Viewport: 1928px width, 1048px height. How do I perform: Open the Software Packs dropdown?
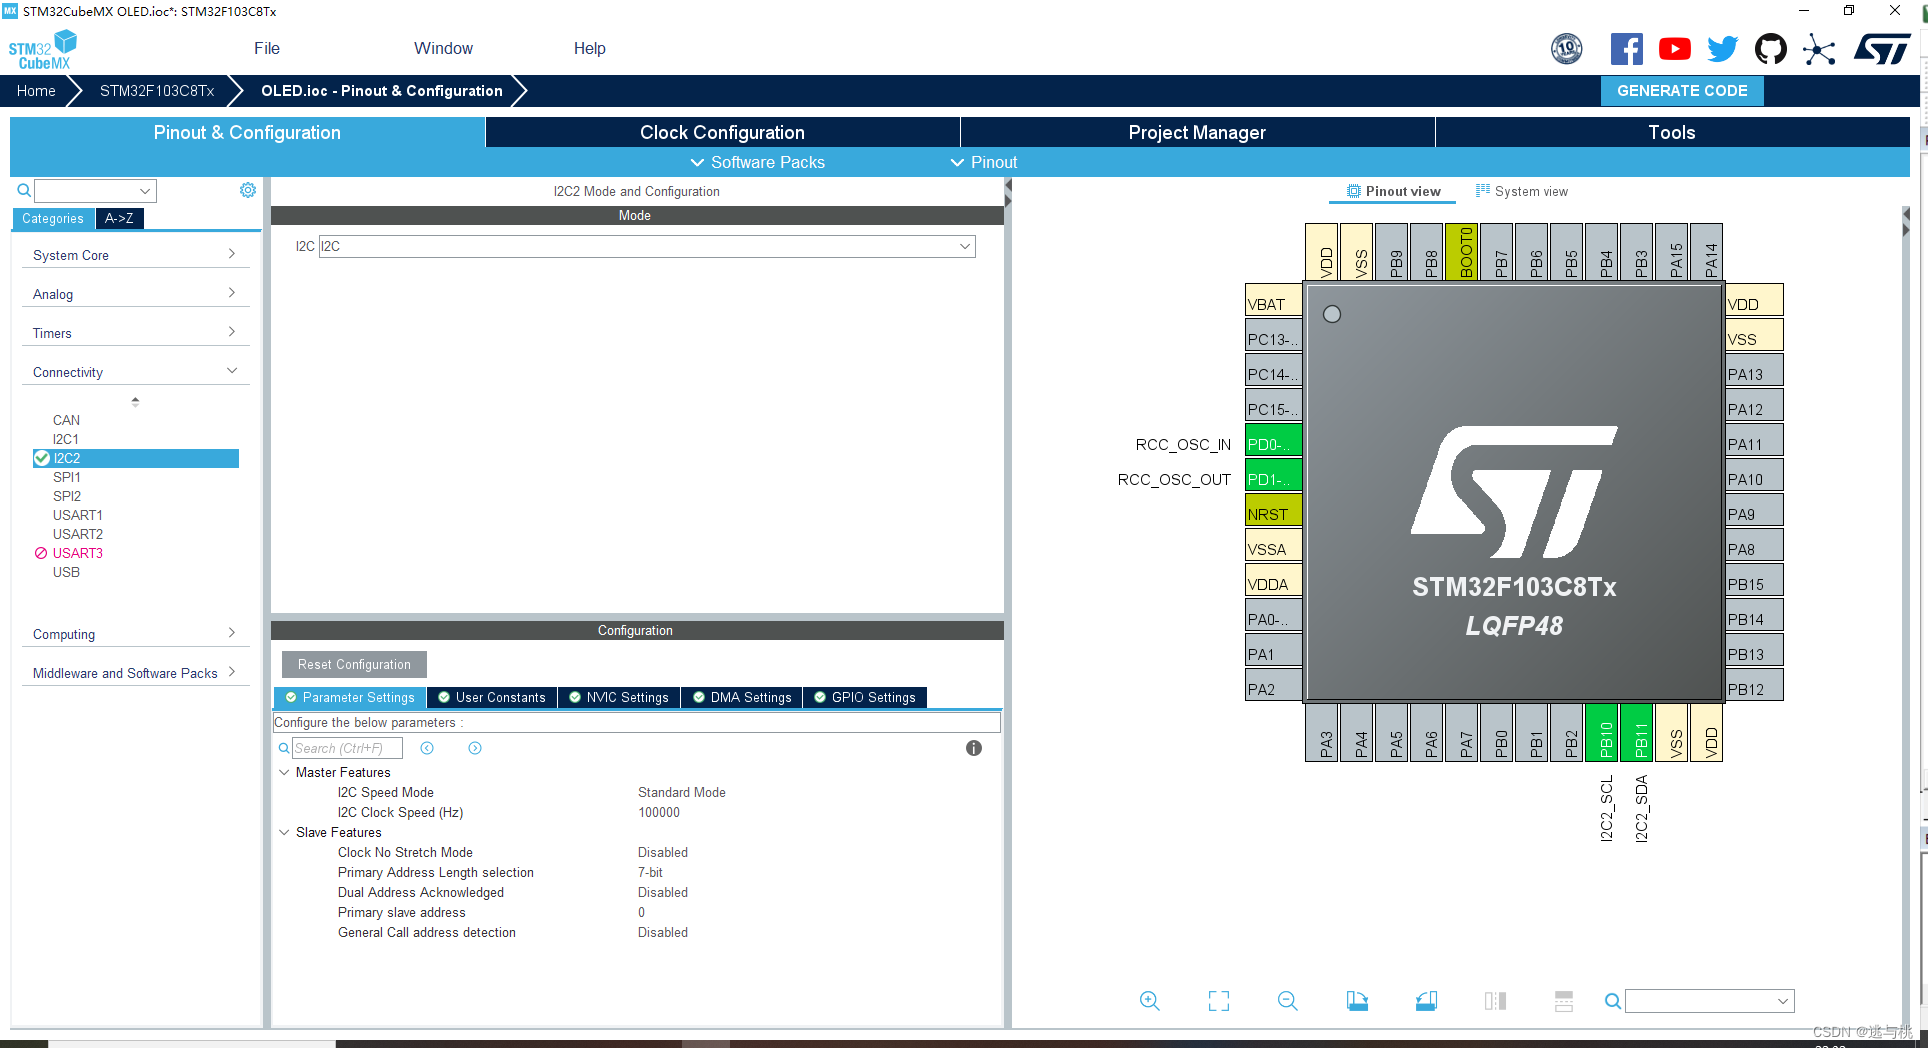757,162
